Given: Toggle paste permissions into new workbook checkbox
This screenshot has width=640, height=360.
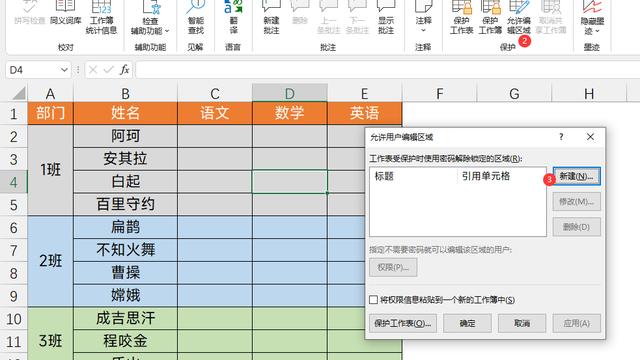Looking at the screenshot, I should coord(373,300).
